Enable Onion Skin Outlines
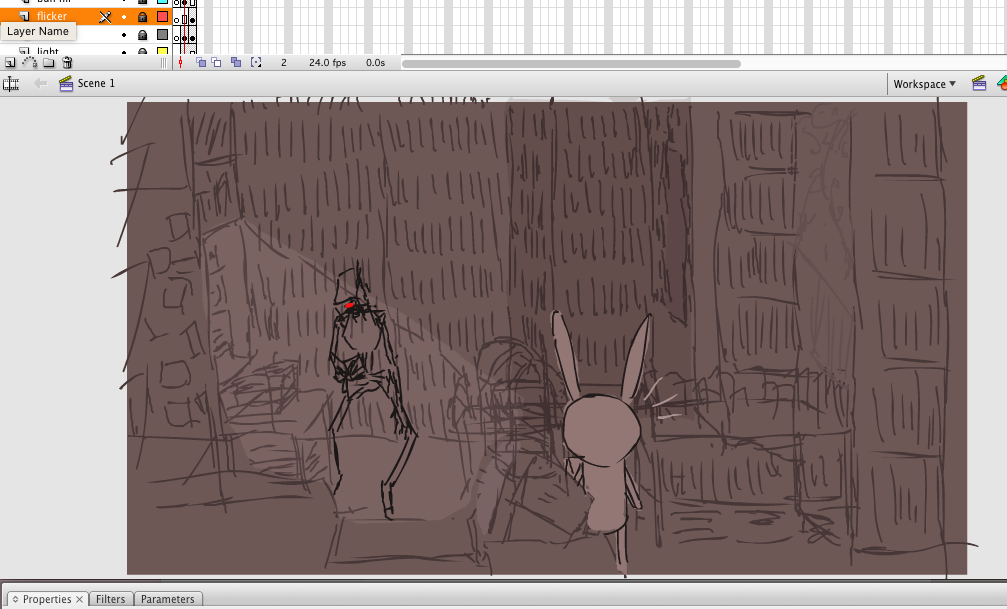Image resolution: width=1007 pixels, height=609 pixels. [217, 63]
